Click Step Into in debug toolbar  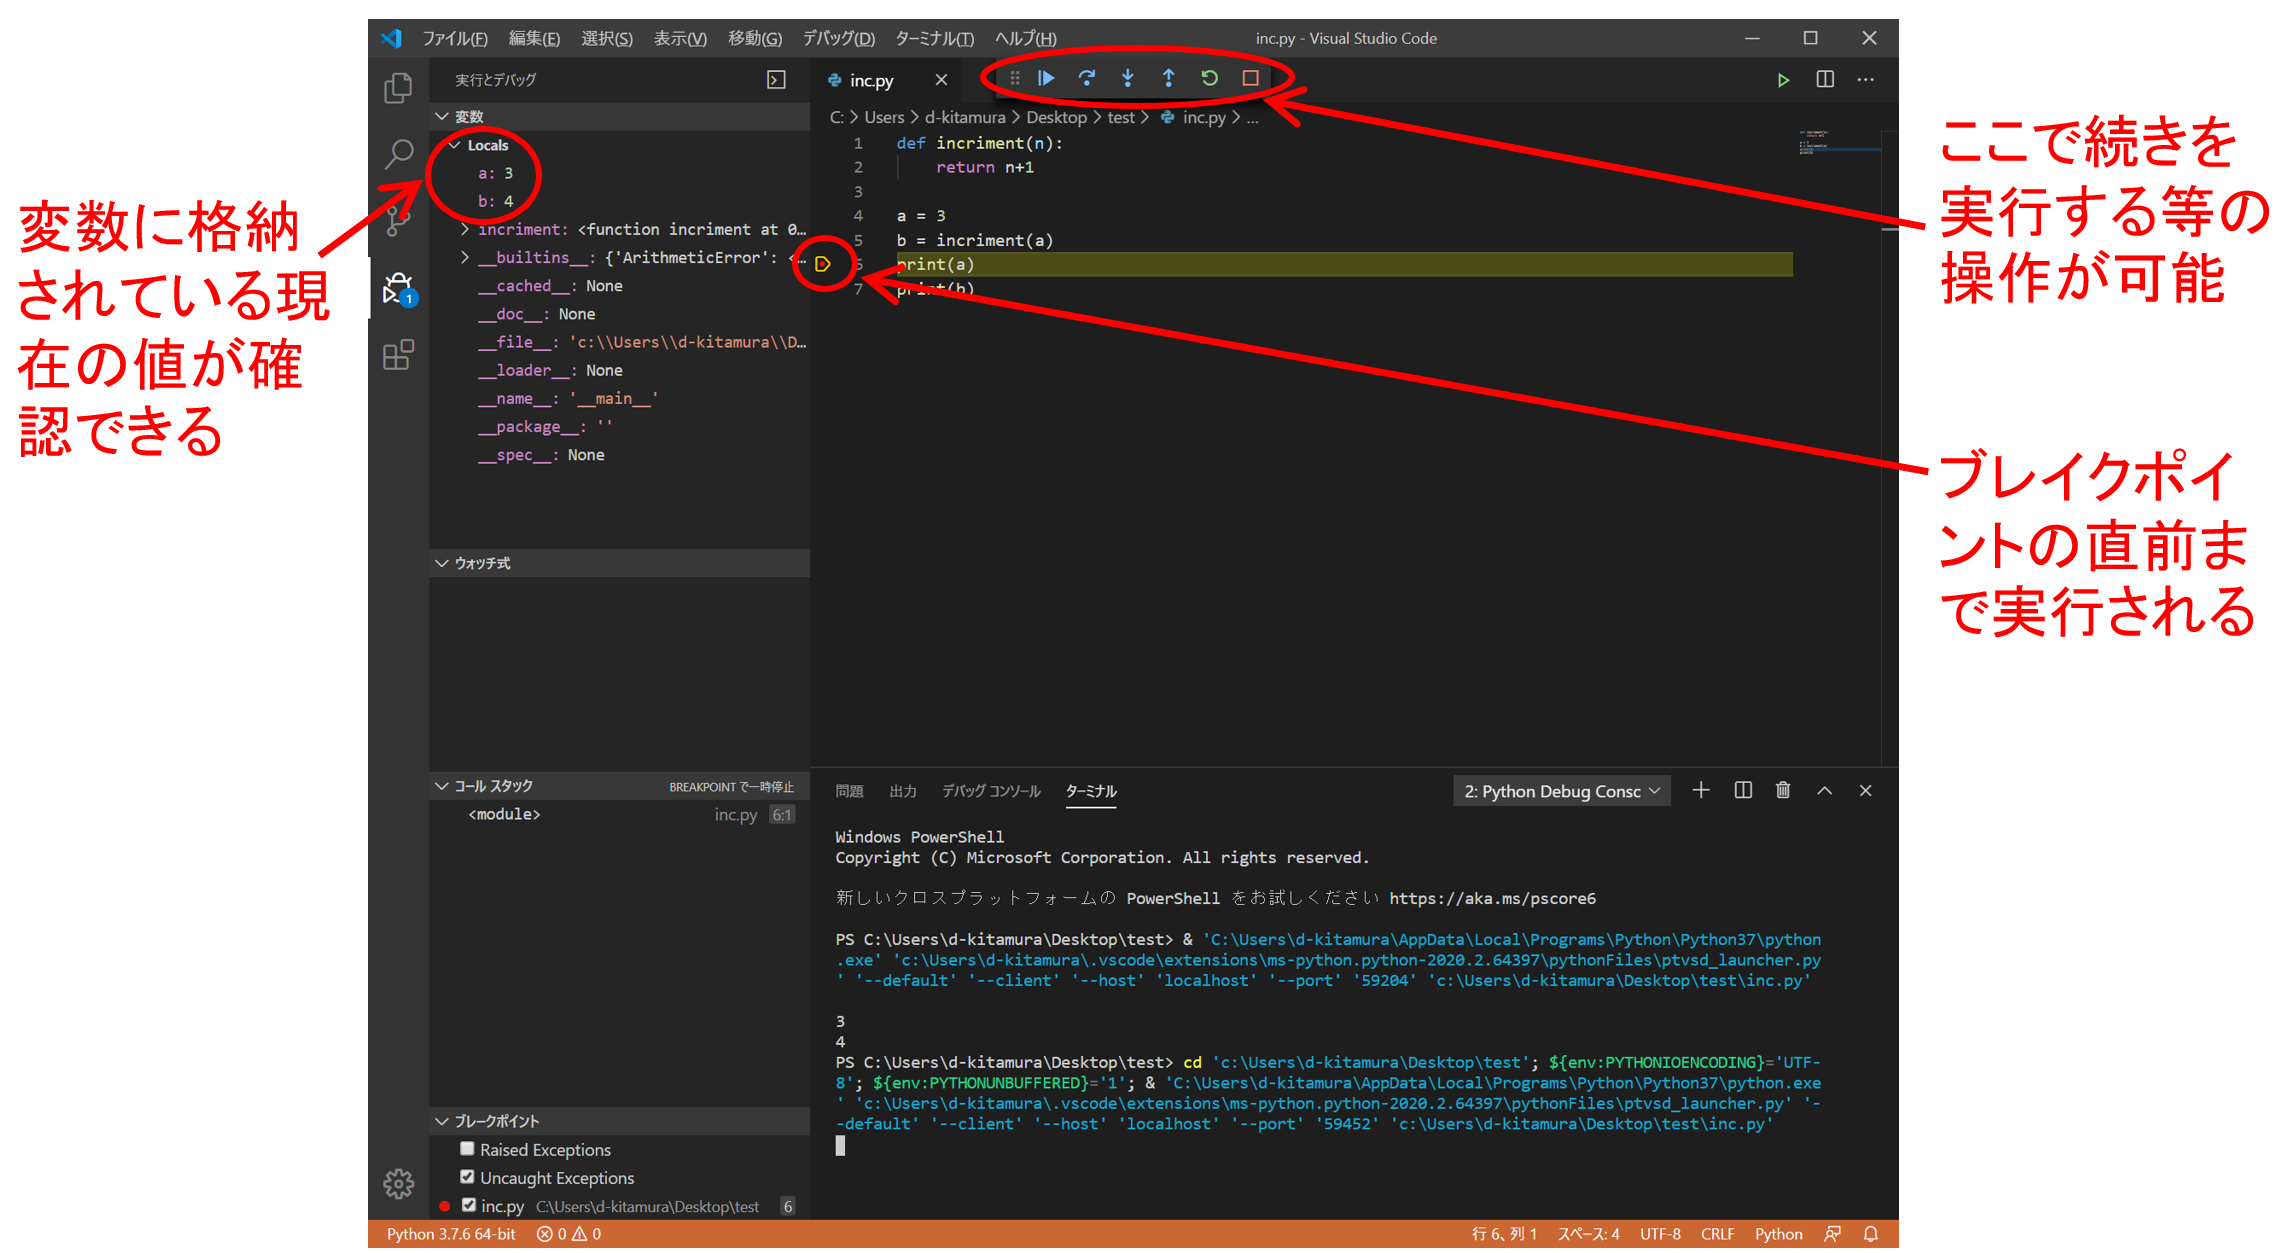point(1128,78)
